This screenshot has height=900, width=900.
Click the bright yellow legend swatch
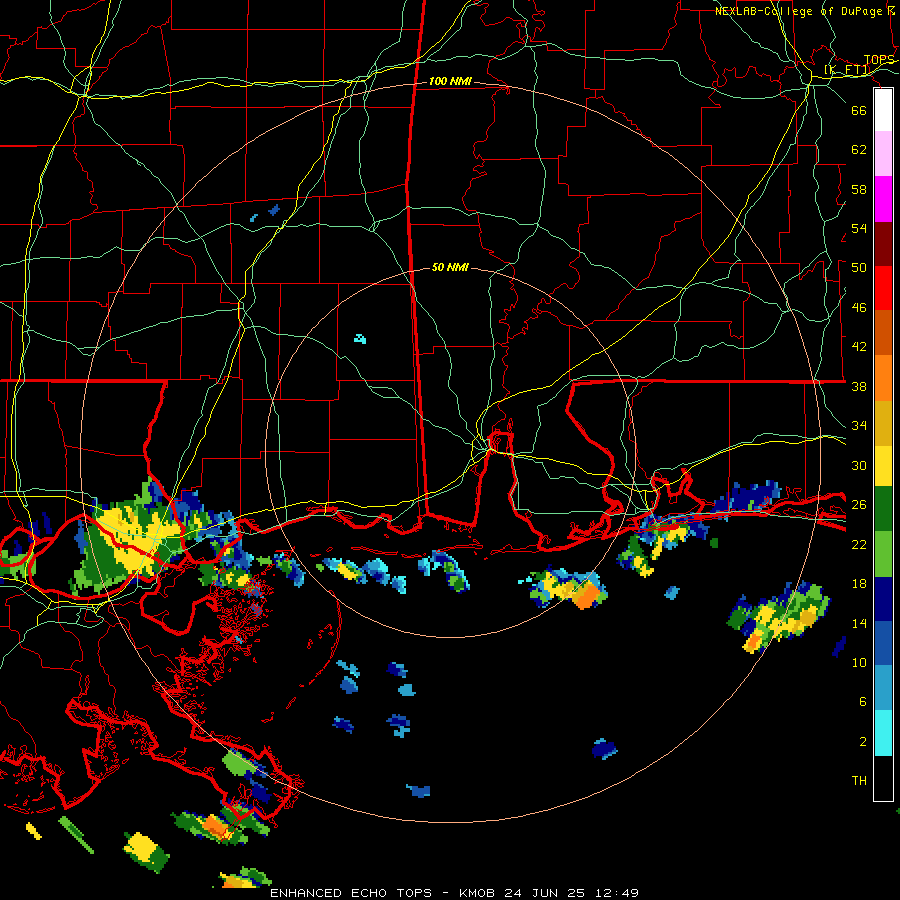[x=883, y=466]
